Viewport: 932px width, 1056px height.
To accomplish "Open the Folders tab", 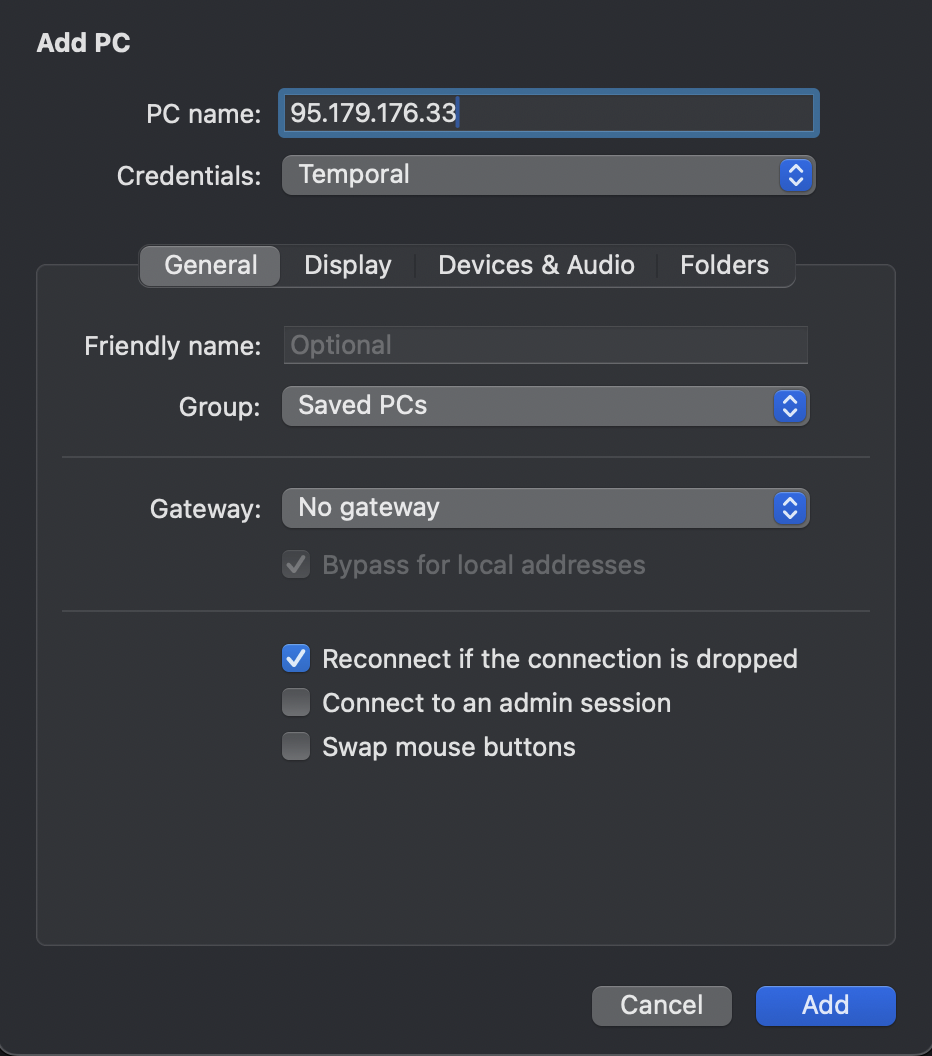I will [724, 266].
